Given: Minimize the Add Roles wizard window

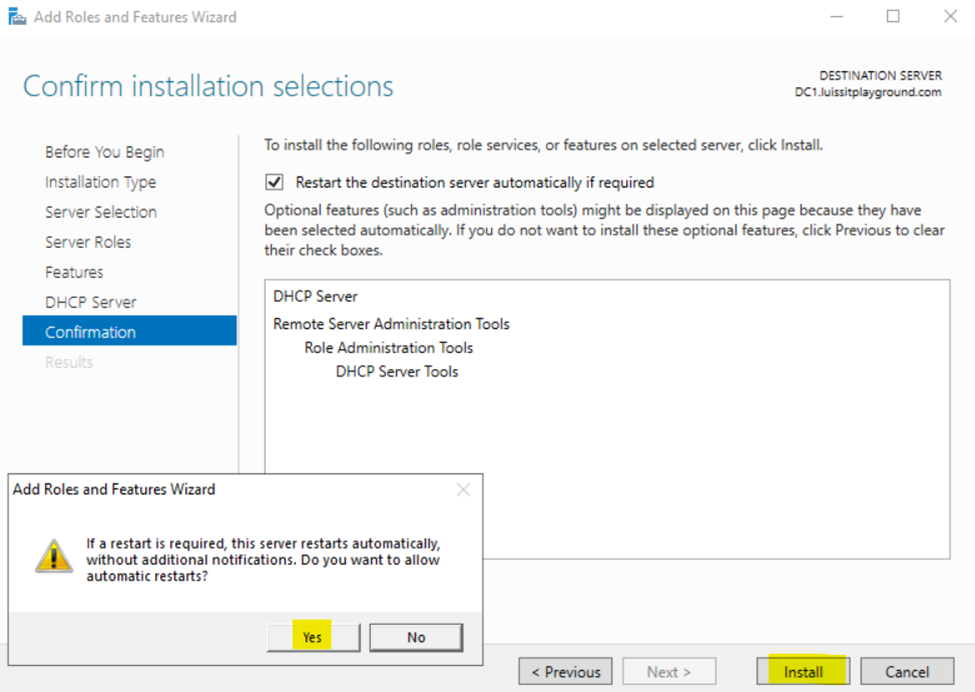Looking at the screenshot, I should [837, 16].
